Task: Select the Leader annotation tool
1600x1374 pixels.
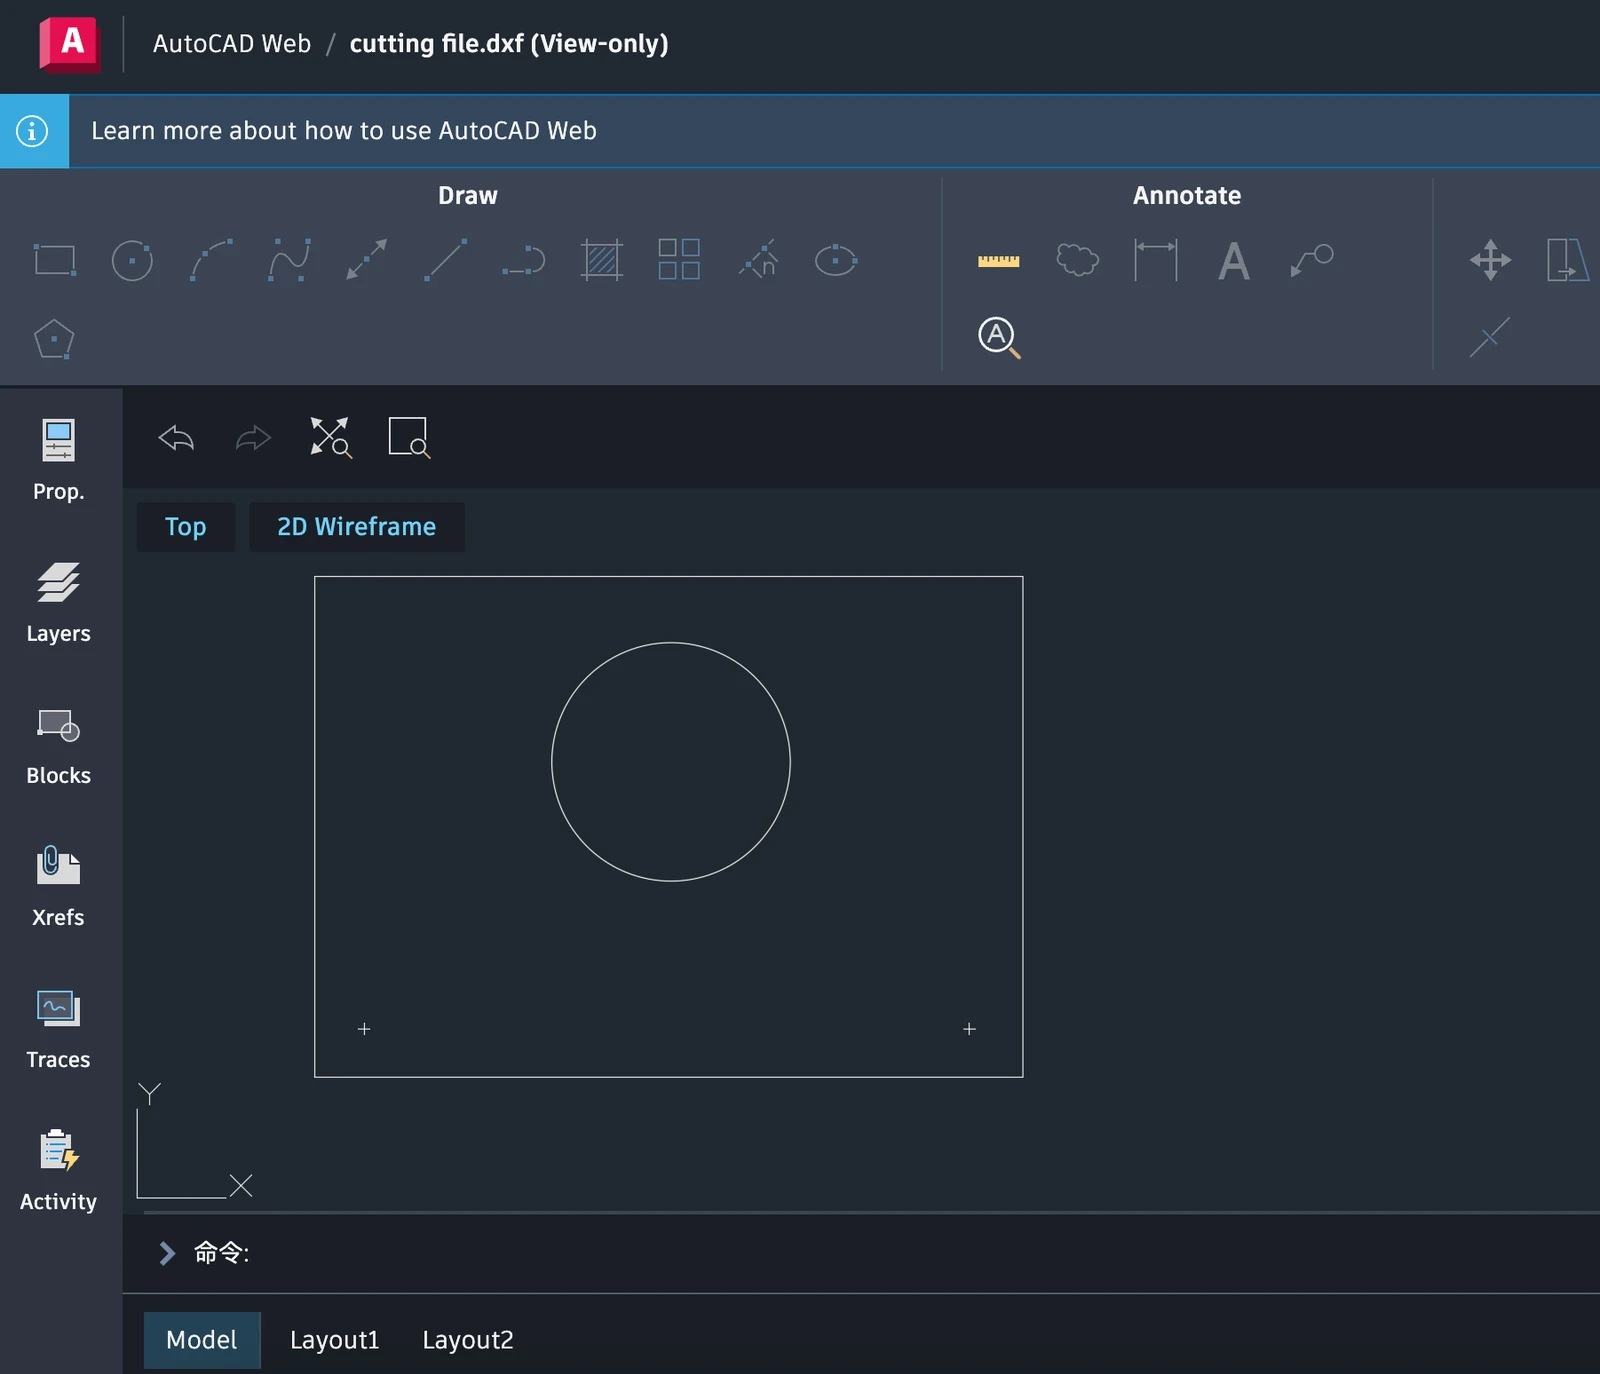Action: point(1312,260)
